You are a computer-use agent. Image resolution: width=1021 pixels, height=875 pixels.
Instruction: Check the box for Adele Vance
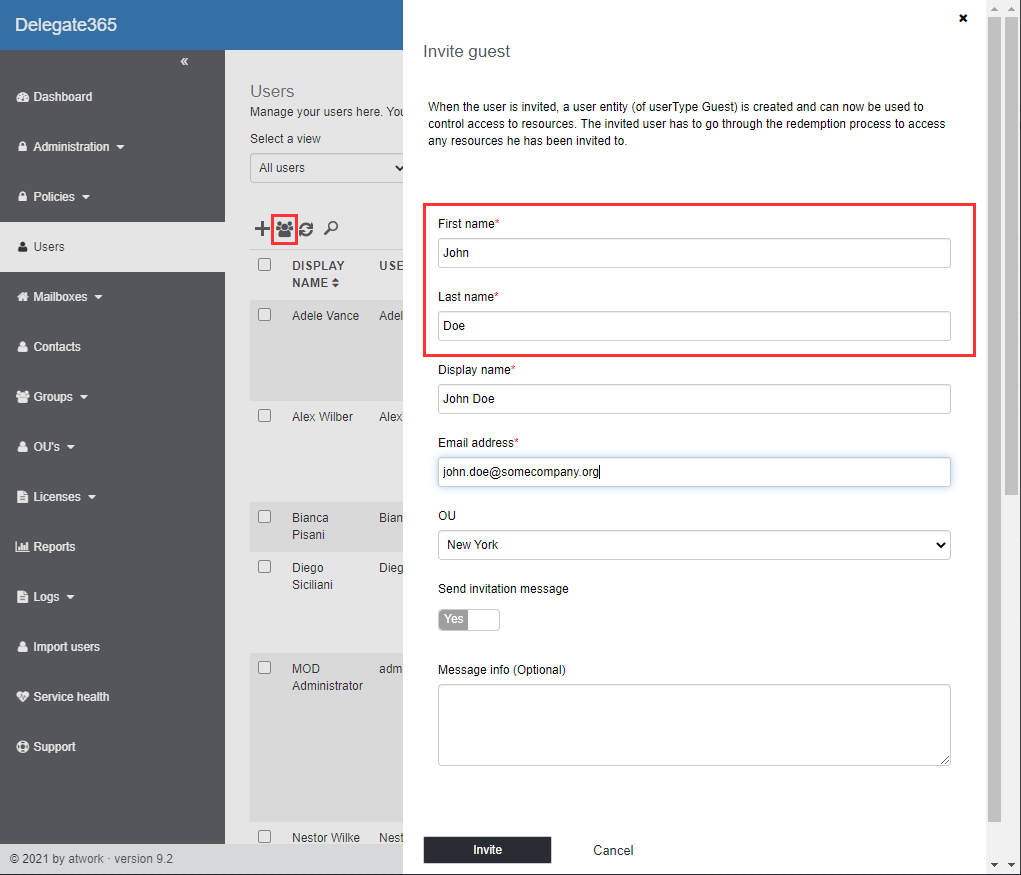click(x=265, y=315)
